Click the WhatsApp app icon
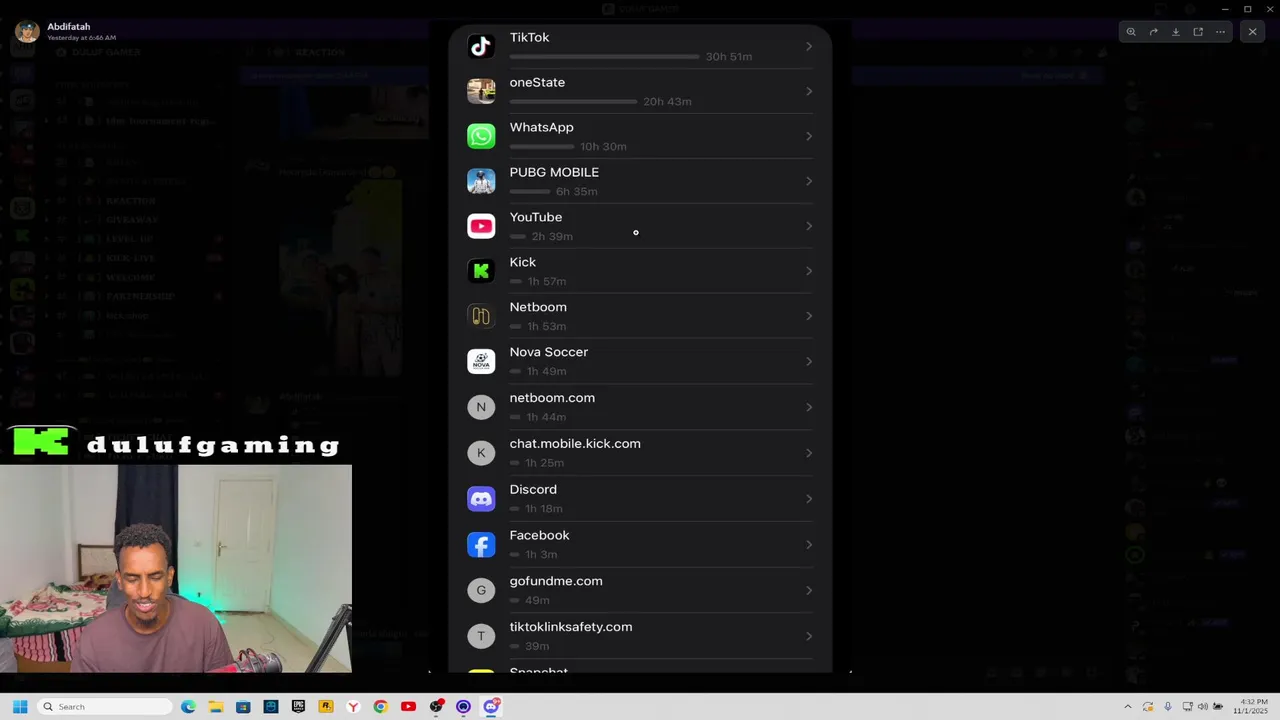Screen dimensions: 1280x720 (x=481, y=136)
